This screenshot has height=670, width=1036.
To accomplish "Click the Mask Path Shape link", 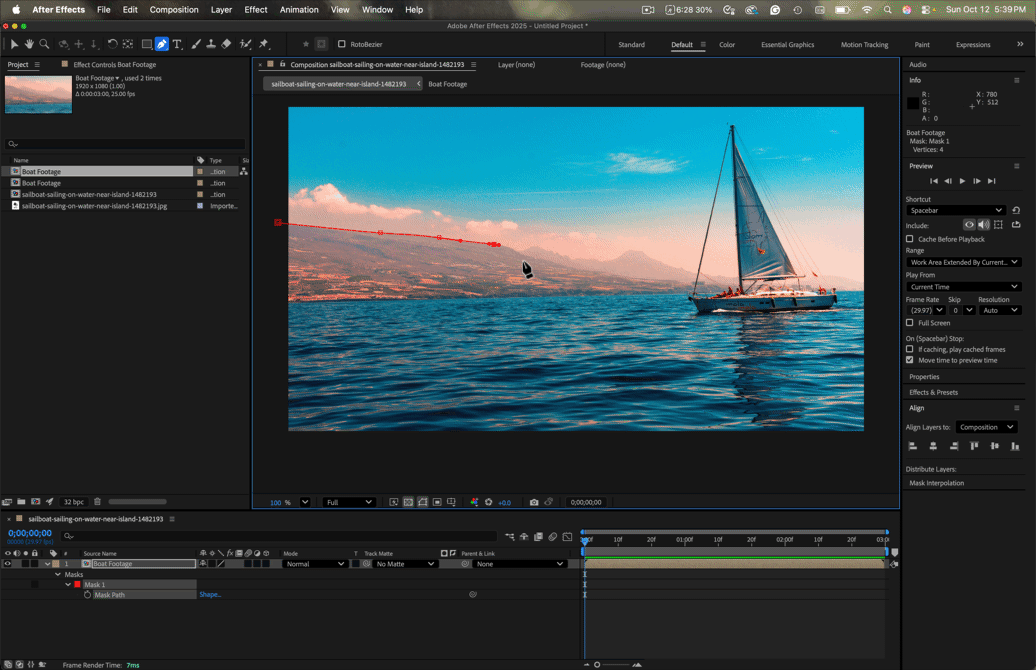I will 210,595.
